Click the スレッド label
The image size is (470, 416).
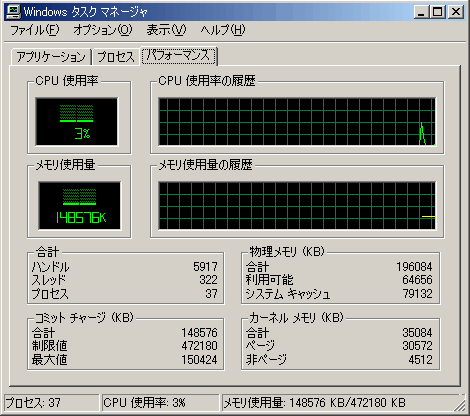pos(49,280)
